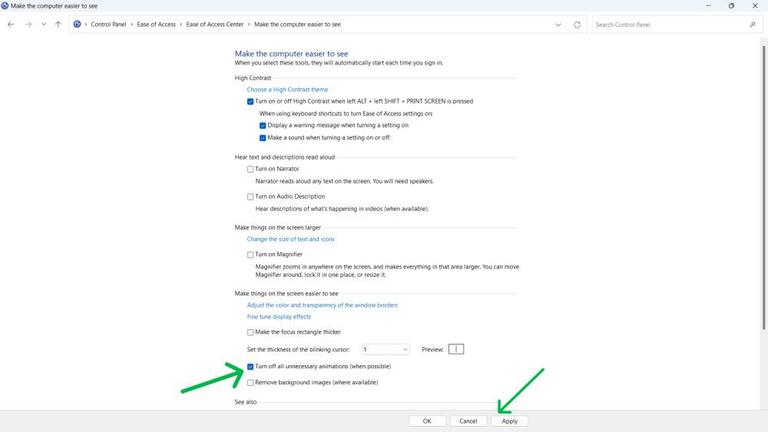Screen dimensions: 768x432
Task: Enable Turn on Magnifier checkbox
Action: (250, 255)
